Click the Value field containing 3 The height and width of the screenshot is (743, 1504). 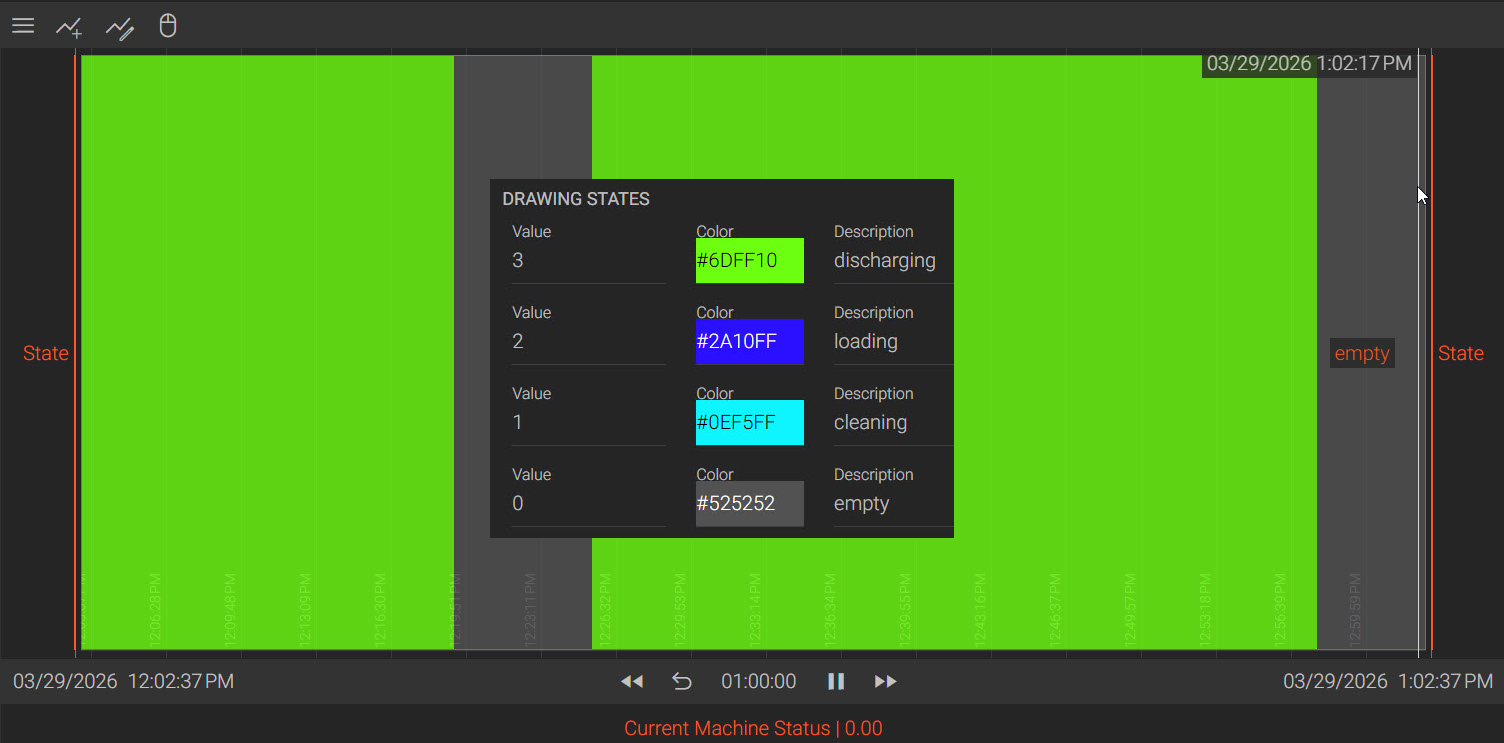[x=589, y=261]
